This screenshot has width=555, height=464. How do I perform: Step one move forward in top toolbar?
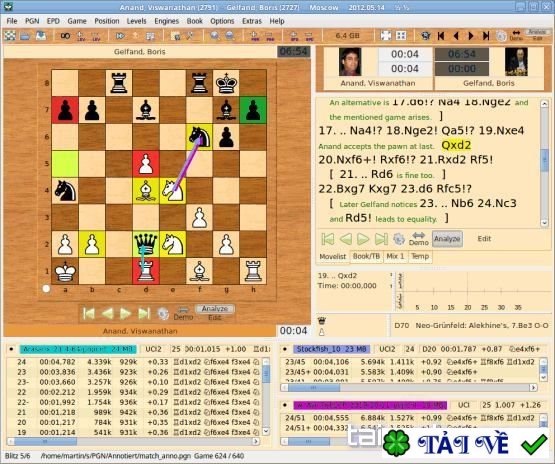point(471,35)
